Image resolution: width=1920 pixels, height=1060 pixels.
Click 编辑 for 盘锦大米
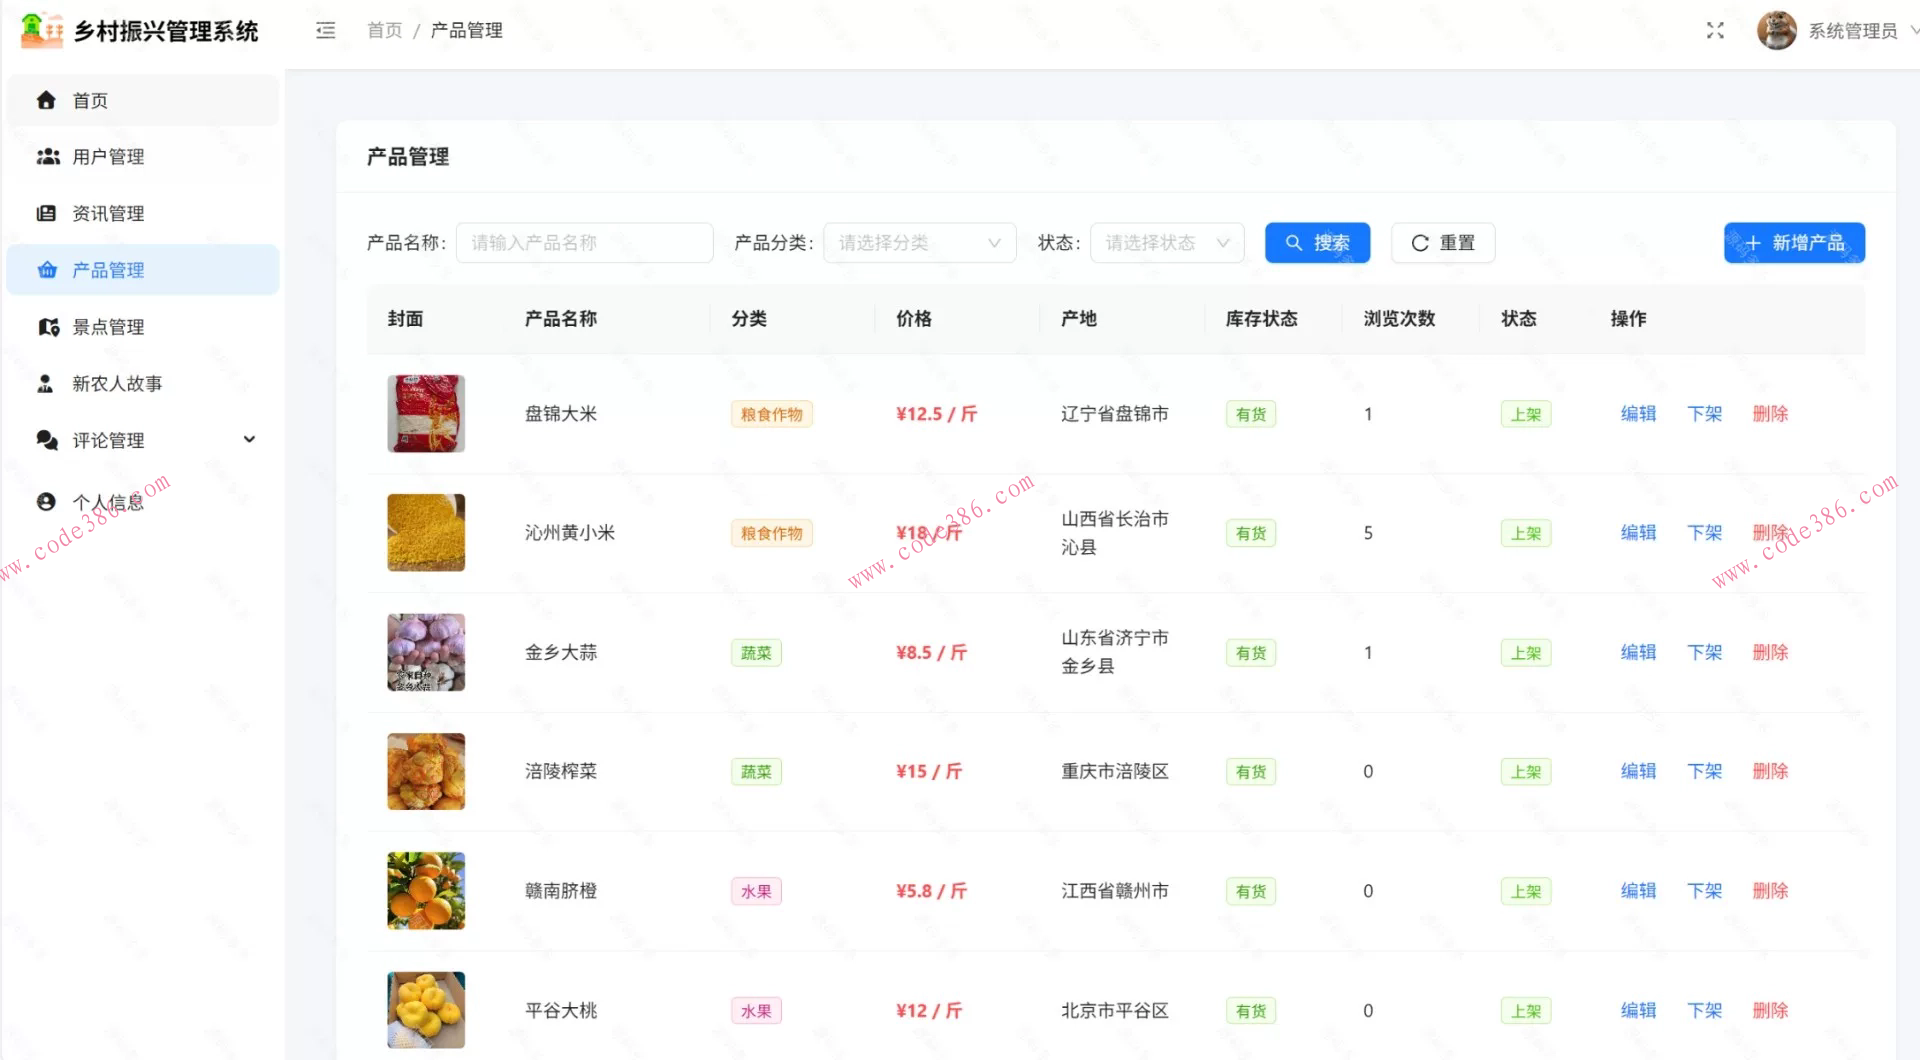coord(1638,413)
